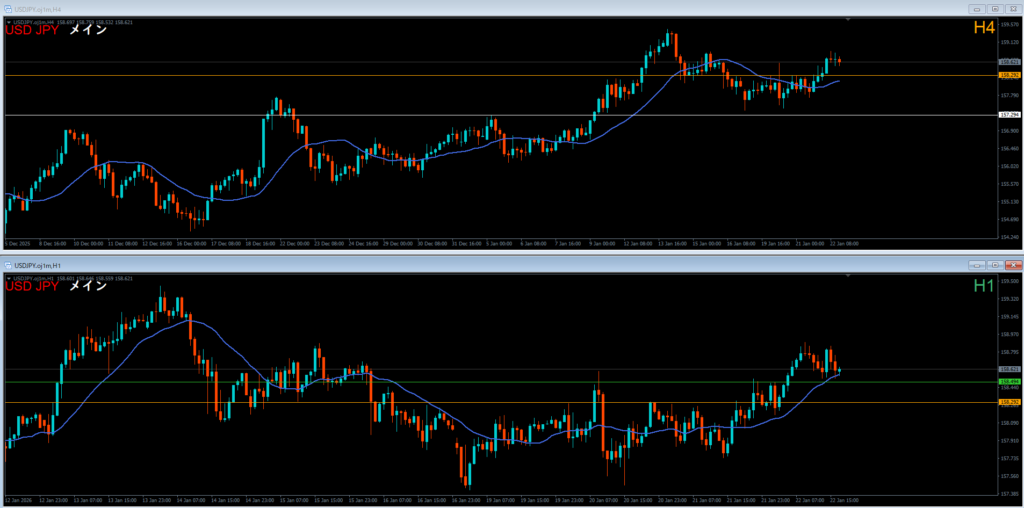Image resolution: width=1024 pixels, height=508 pixels.
Task: Click the orange 158.292 price label on H1
Action: [1008, 402]
